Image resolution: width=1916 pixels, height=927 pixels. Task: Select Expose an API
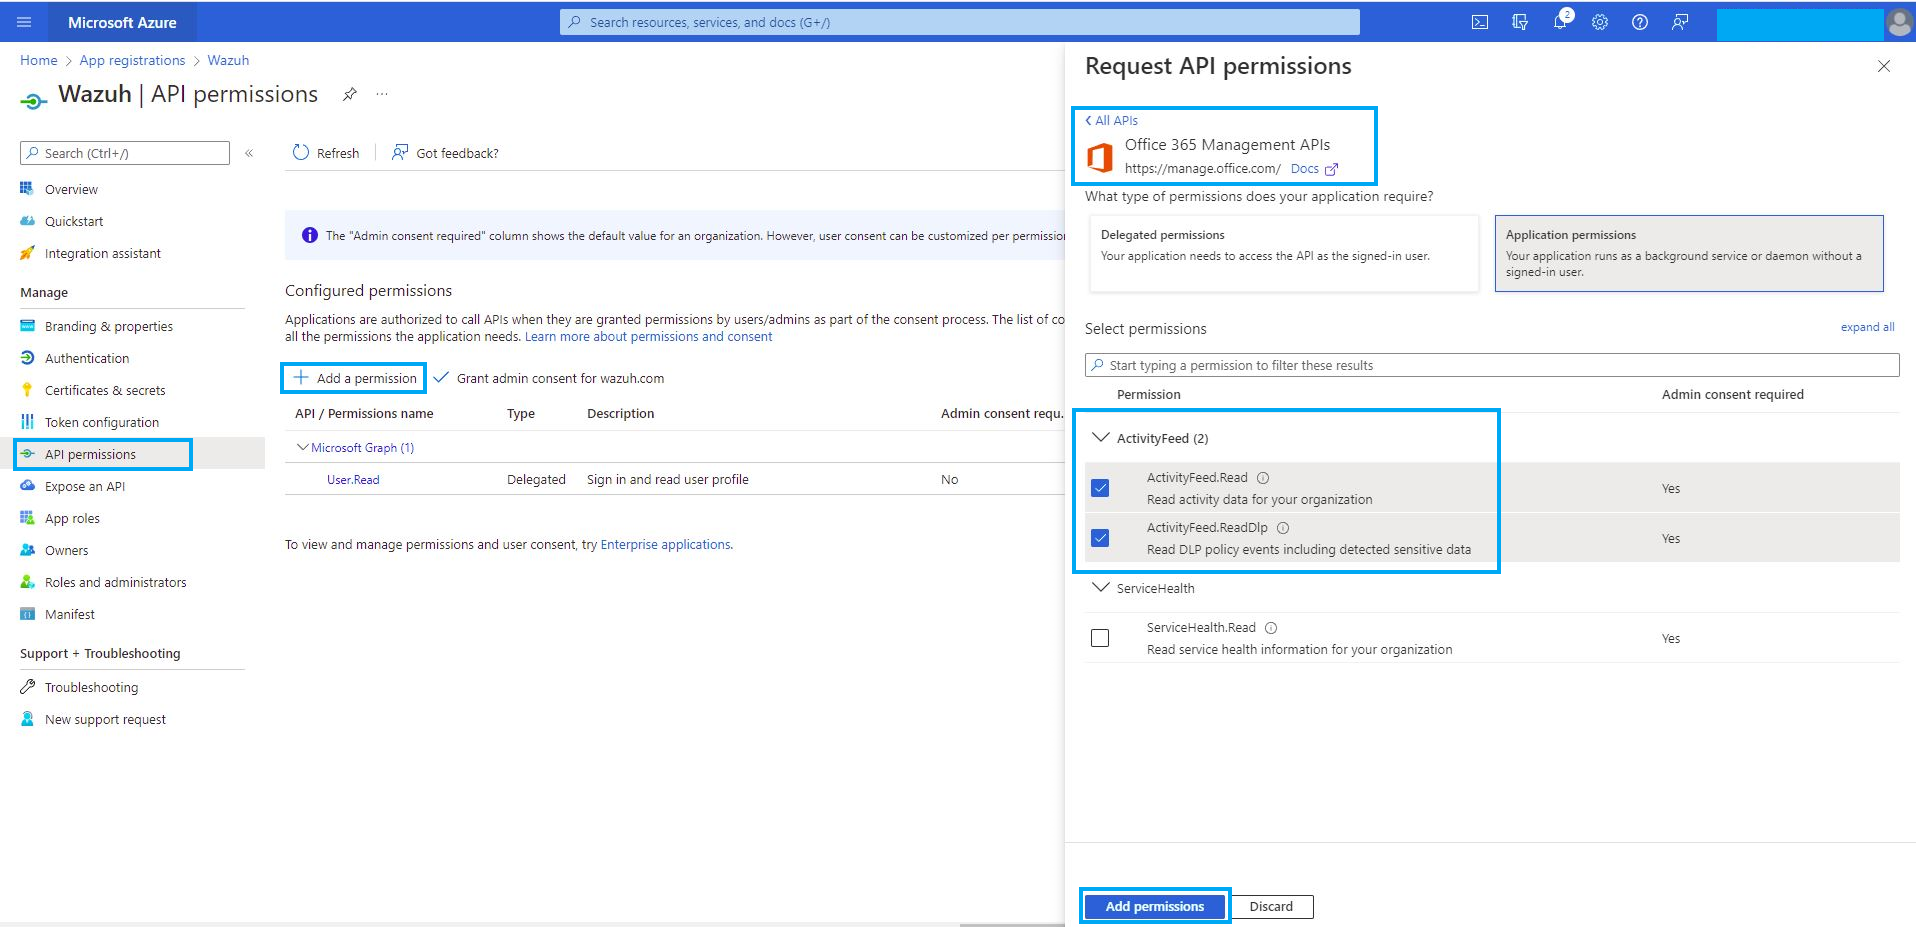85,486
